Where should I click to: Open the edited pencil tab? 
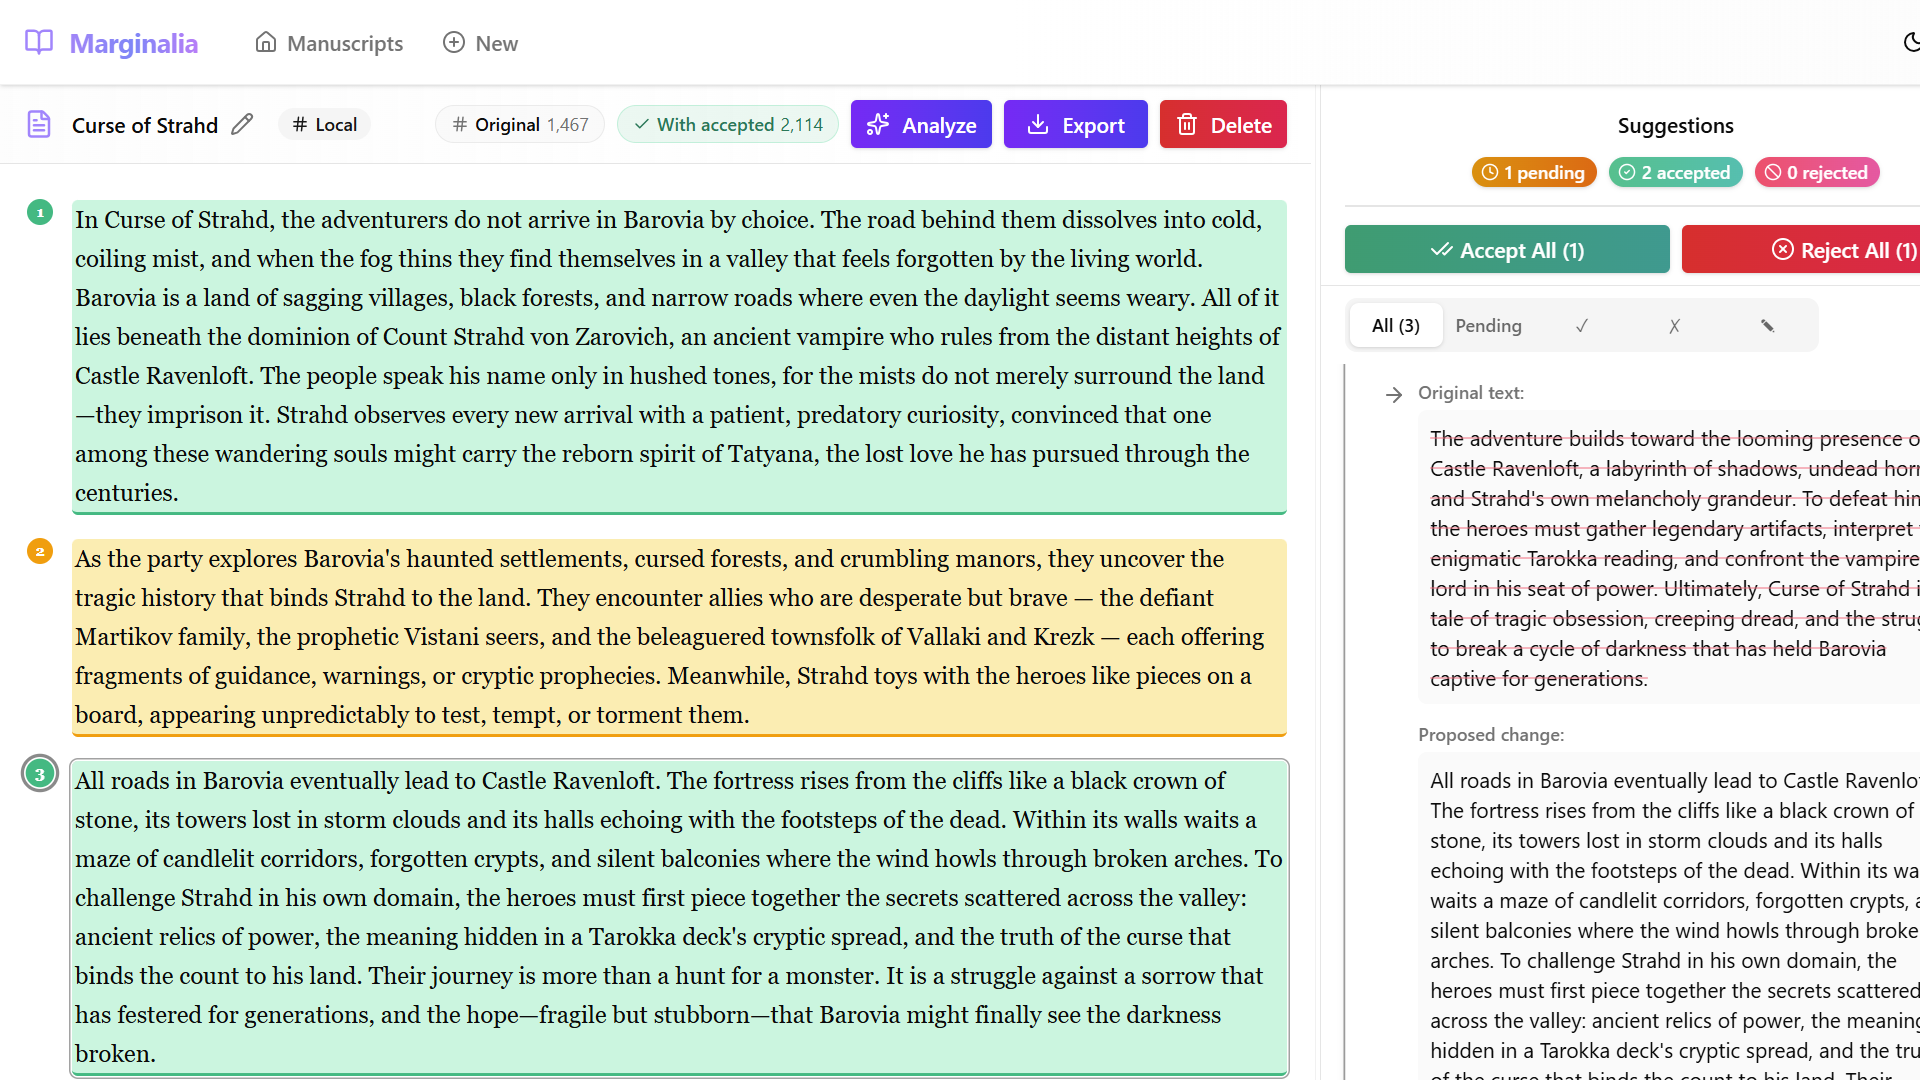click(x=1767, y=325)
